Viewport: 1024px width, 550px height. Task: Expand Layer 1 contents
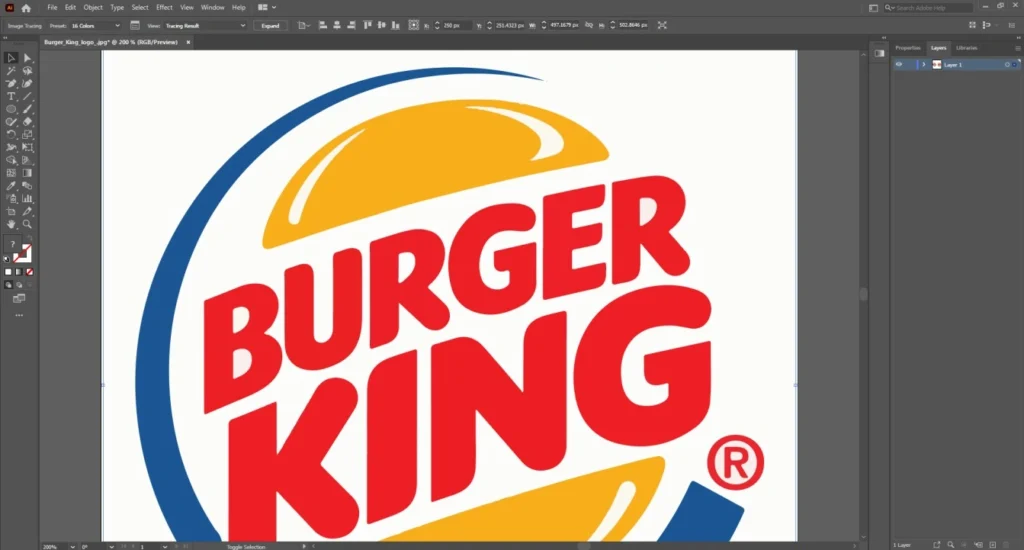[923, 65]
